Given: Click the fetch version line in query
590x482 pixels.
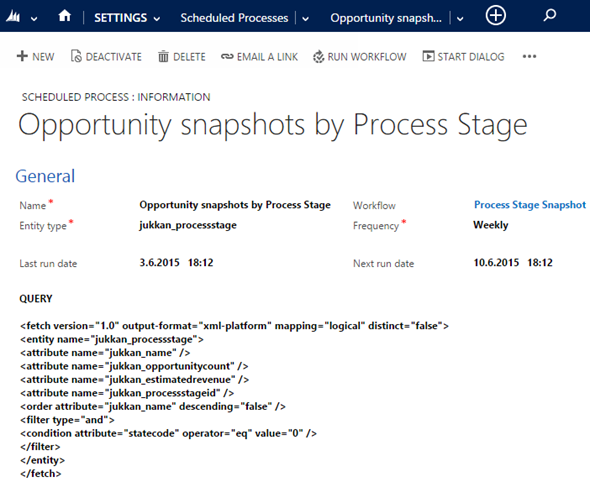Looking at the screenshot, I should (x=234, y=326).
